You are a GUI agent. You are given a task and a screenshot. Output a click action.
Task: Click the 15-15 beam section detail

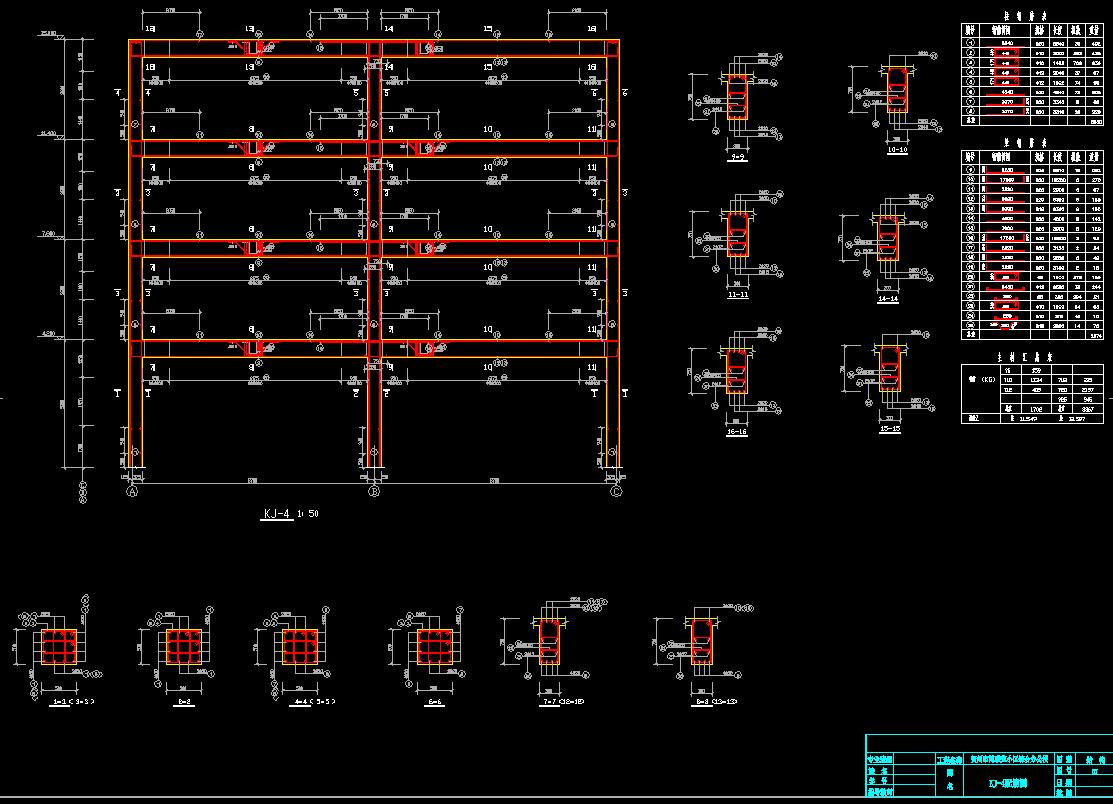[x=889, y=374]
